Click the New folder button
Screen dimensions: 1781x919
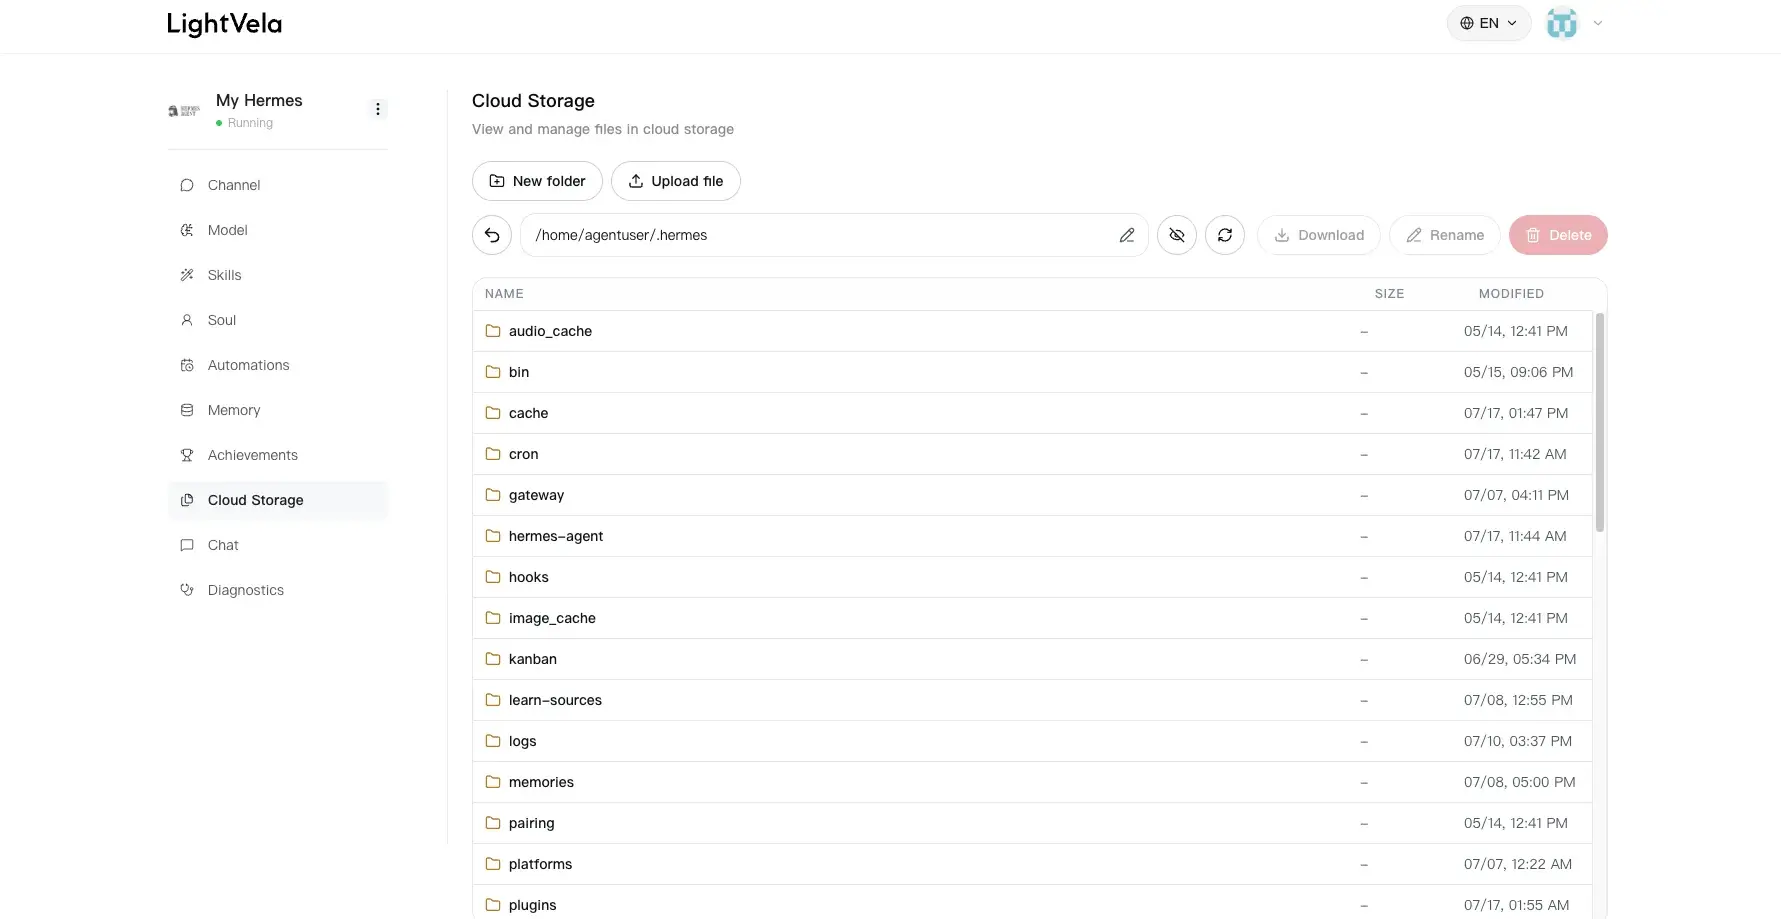coord(537,181)
